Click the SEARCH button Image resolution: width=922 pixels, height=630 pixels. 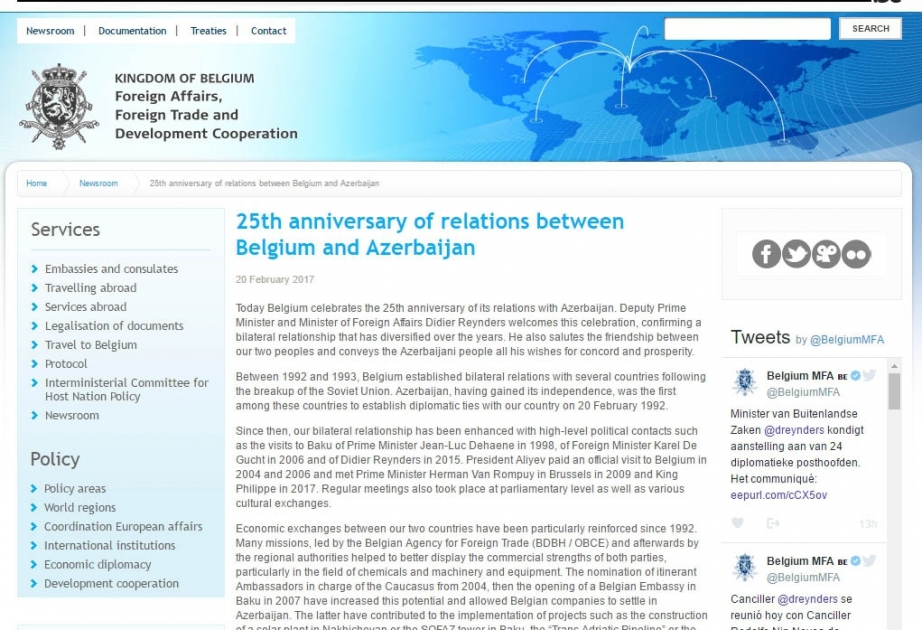870,28
